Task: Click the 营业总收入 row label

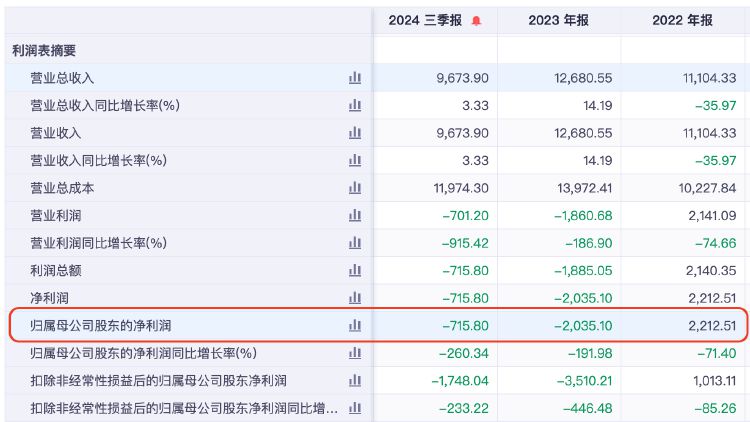Action: coord(62,78)
